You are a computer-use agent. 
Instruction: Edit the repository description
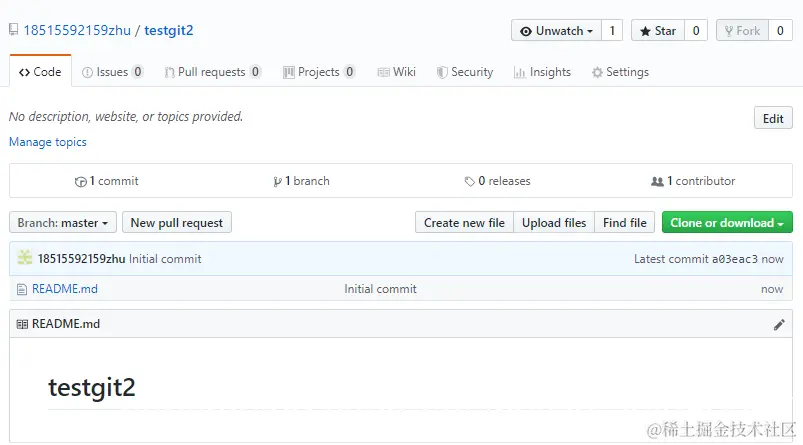click(773, 118)
